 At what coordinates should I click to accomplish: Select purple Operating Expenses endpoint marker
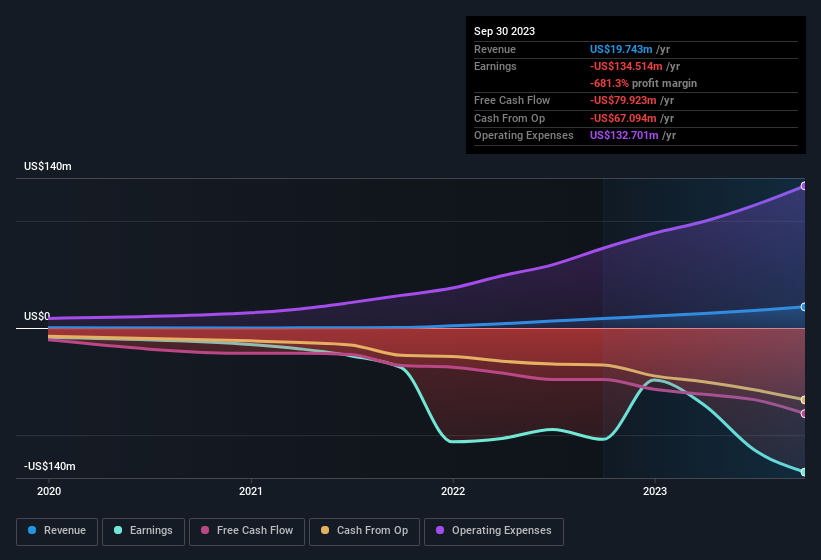804,186
